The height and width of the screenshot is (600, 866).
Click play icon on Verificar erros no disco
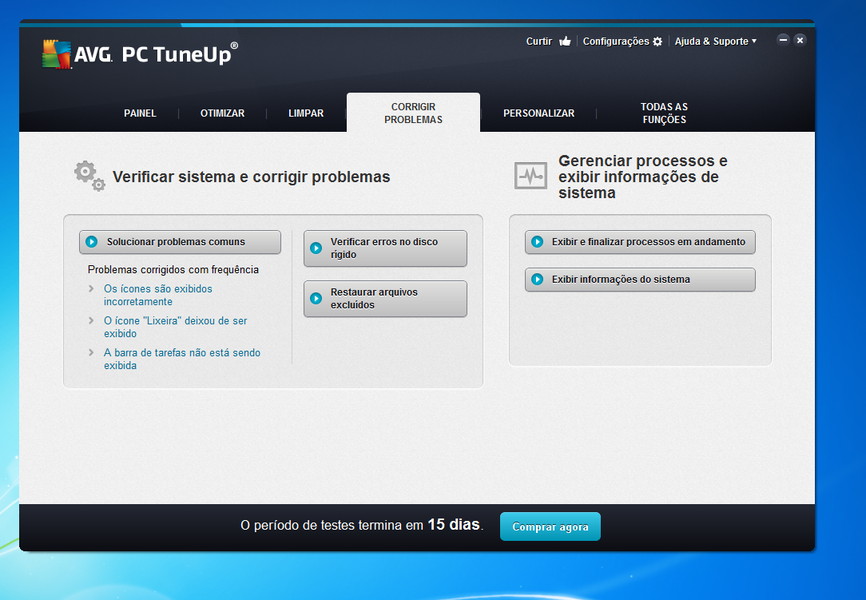tap(316, 248)
